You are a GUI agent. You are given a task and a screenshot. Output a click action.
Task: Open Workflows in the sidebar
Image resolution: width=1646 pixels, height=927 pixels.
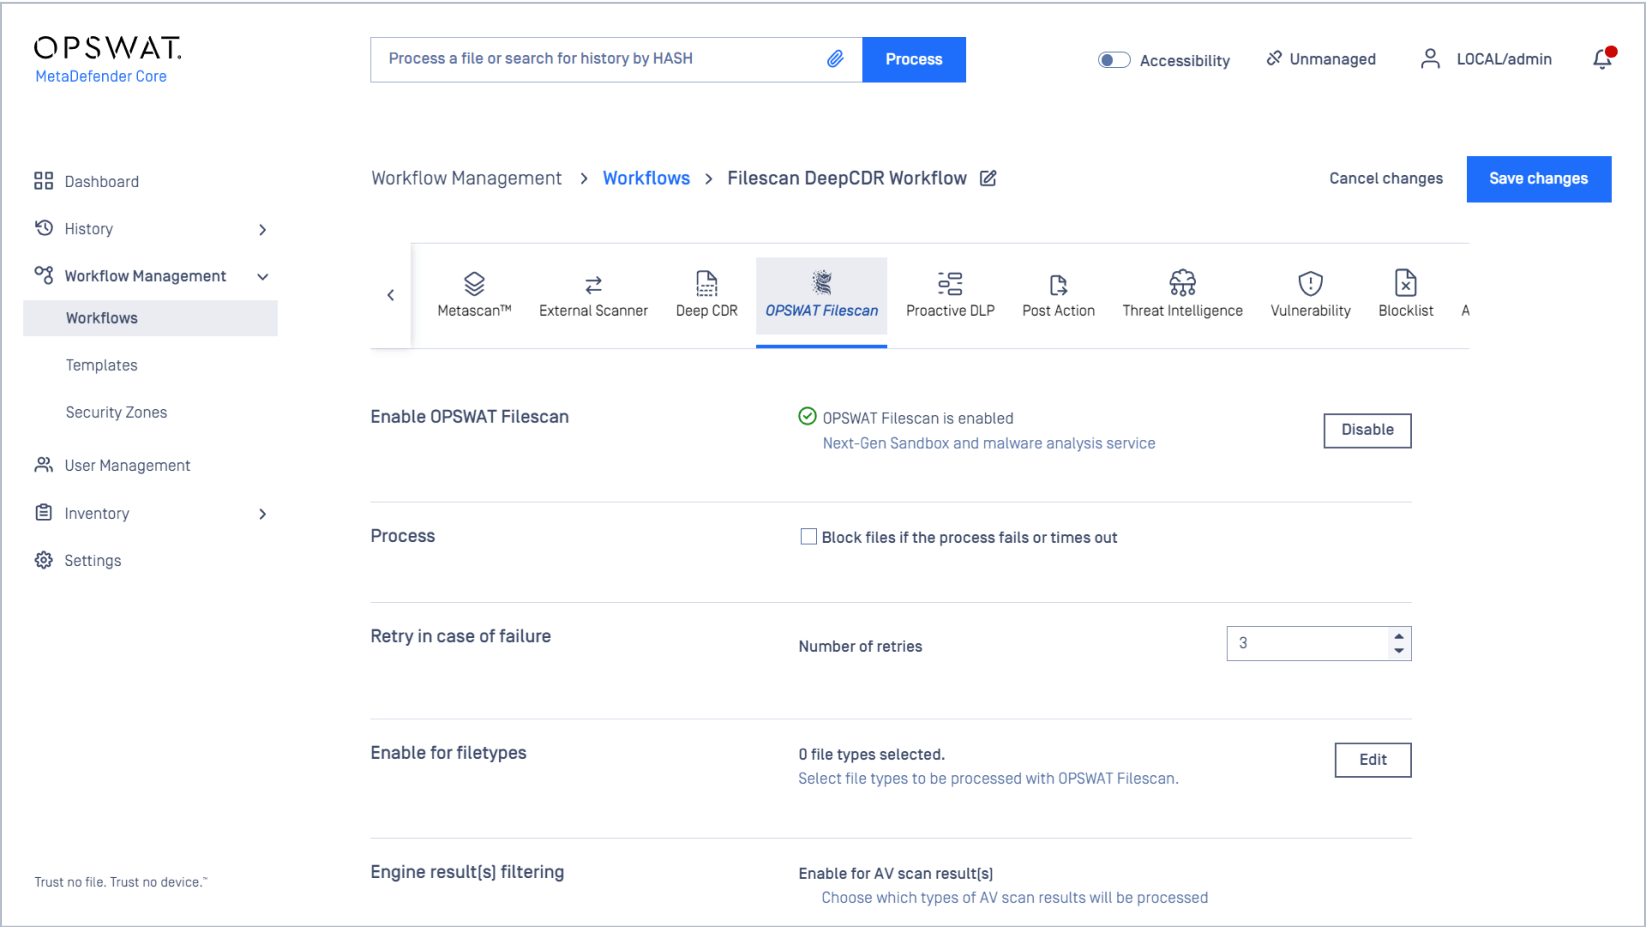tap(150, 318)
